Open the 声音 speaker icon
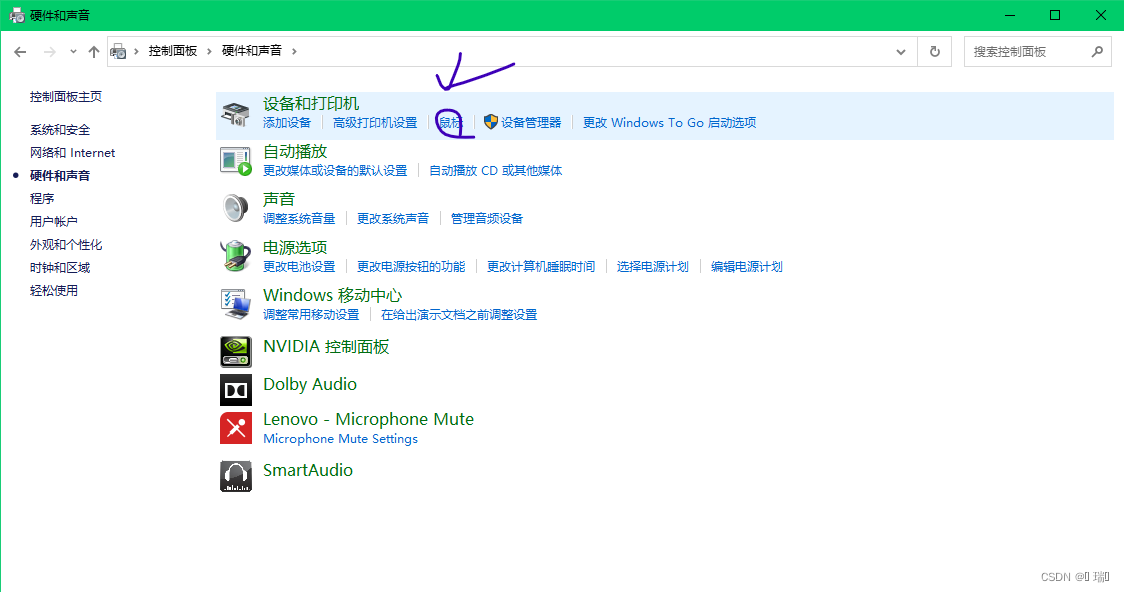Image resolution: width=1124 pixels, height=592 pixels. pos(235,209)
